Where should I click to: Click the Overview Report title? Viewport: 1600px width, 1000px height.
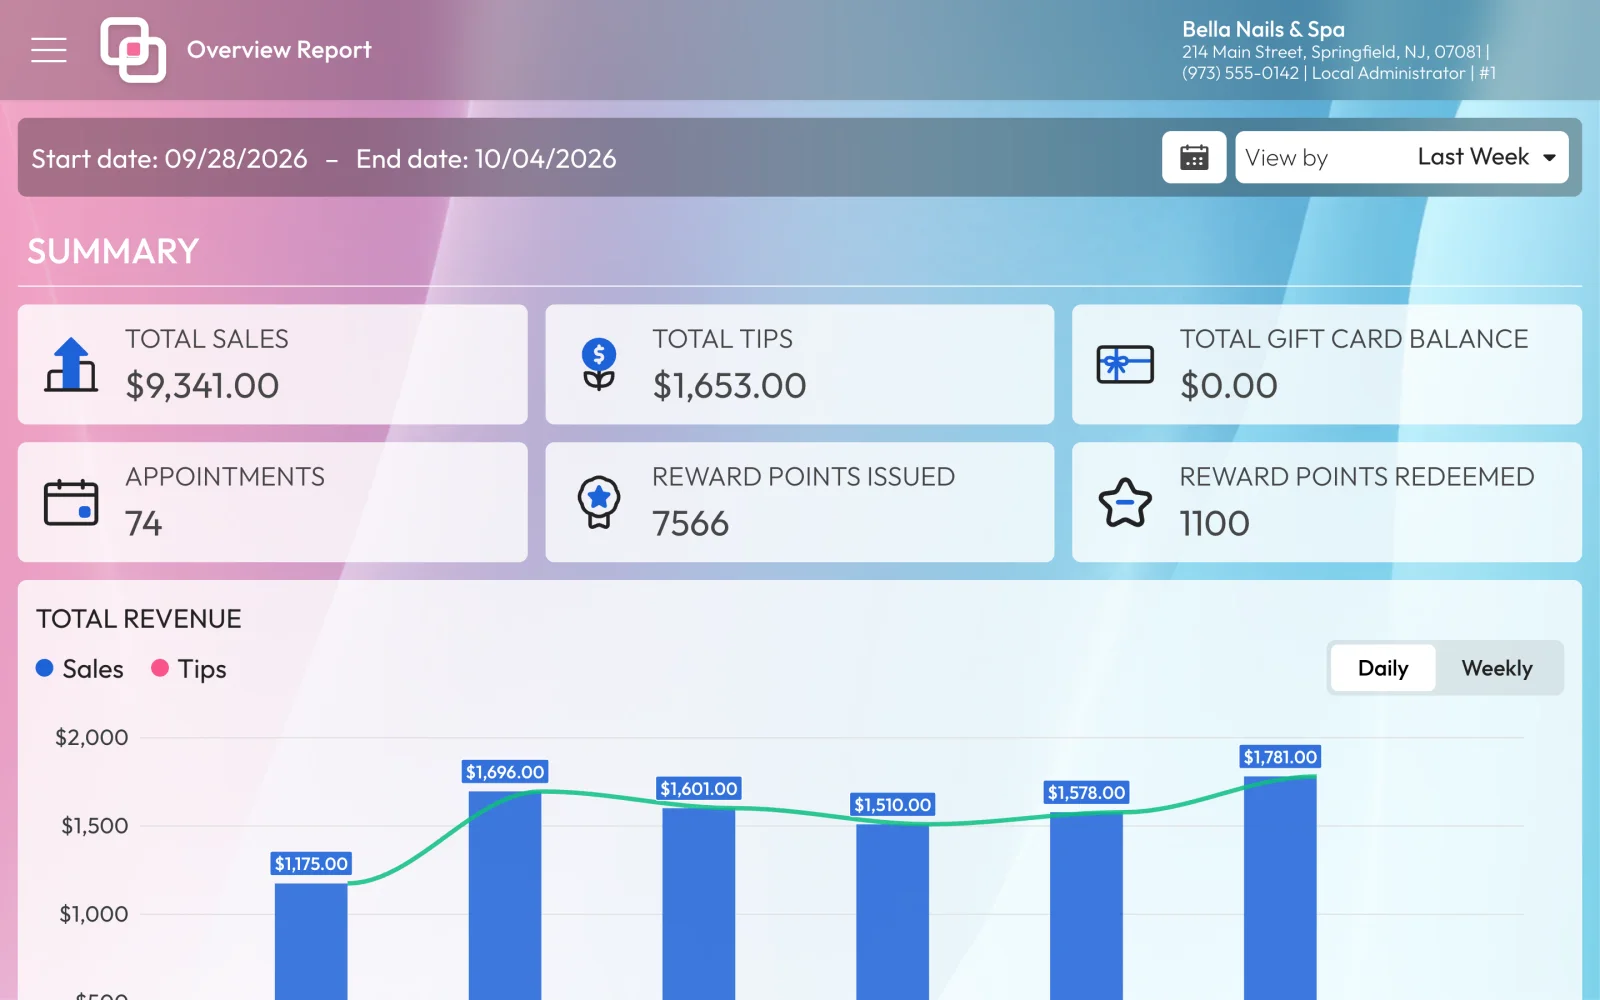click(x=279, y=50)
